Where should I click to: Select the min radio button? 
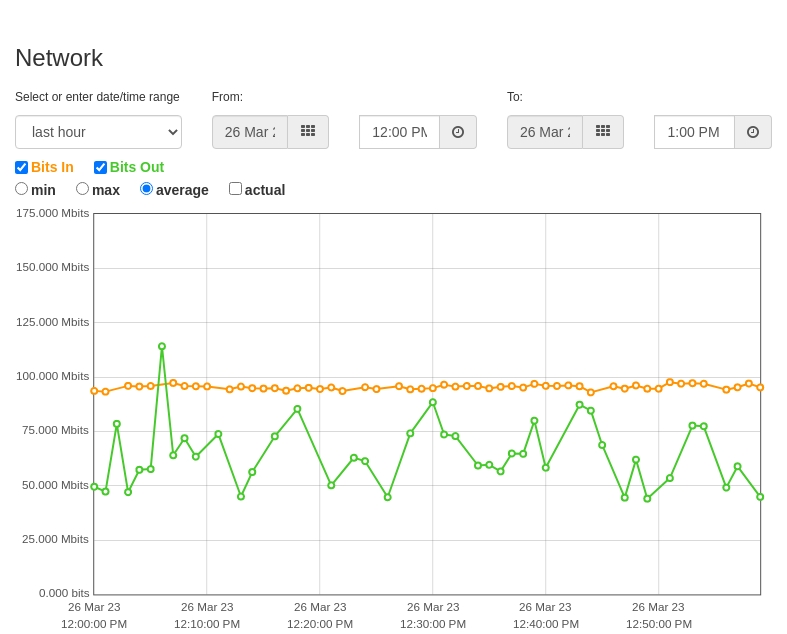pyautogui.click(x=22, y=189)
